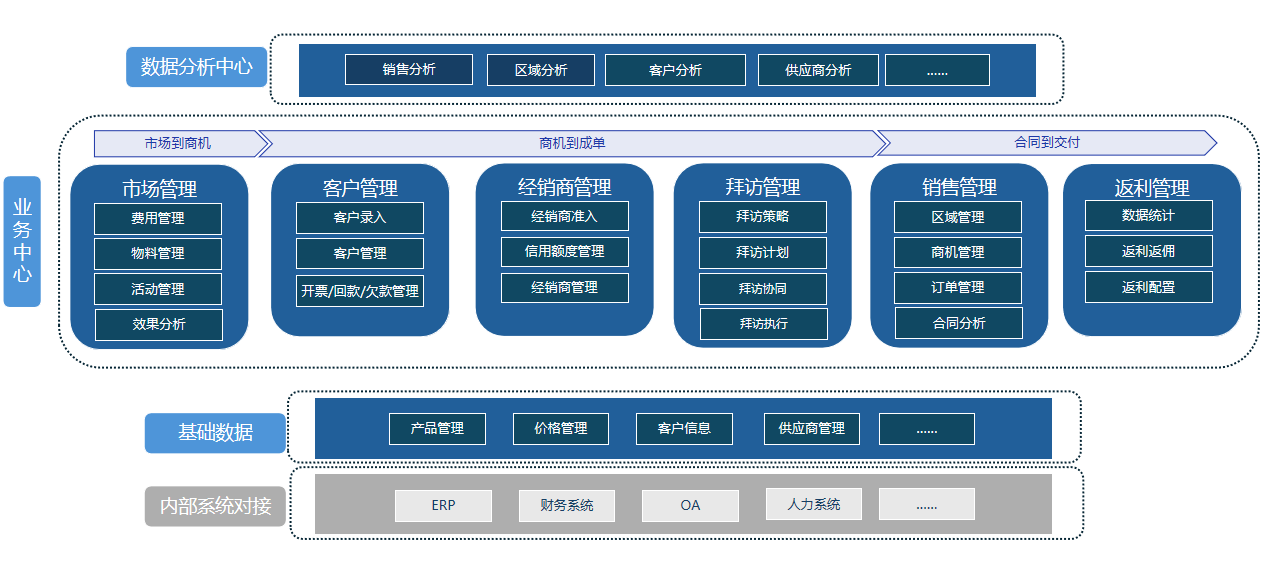Image resolution: width=1269 pixels, height=565 pixels.
Task: Open 客户分析 in data analysis center
Action: point(675,70)
